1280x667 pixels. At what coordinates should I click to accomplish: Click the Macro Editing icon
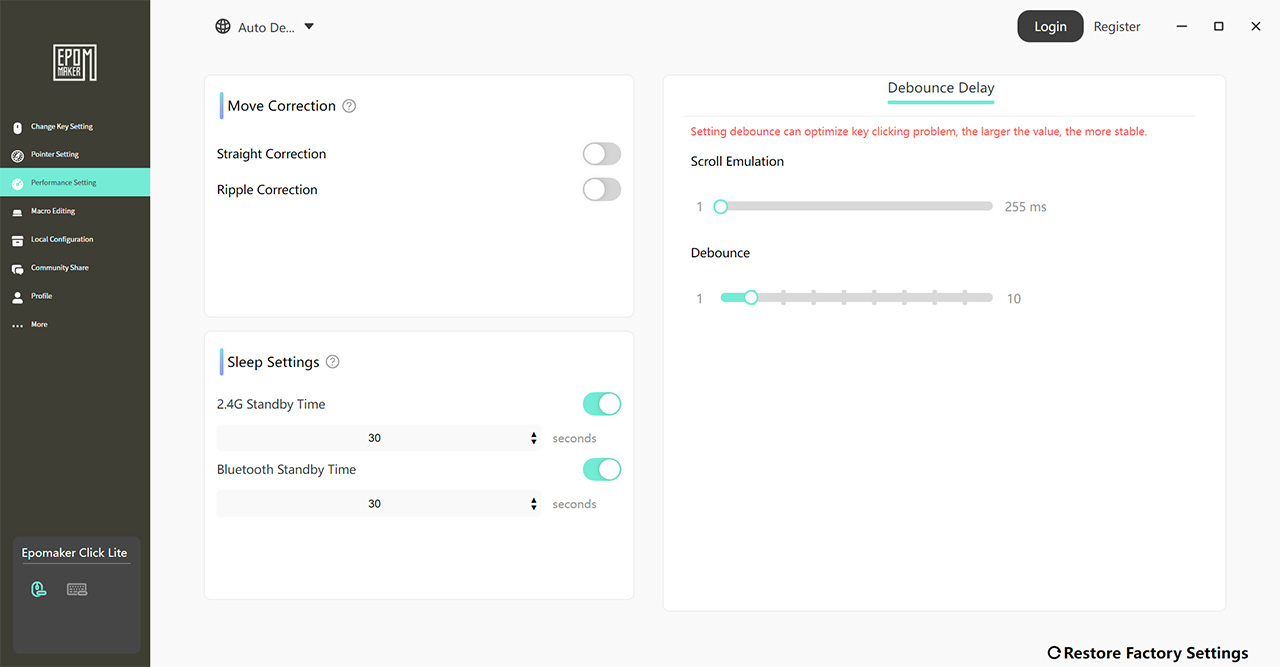tap(17, 212)
